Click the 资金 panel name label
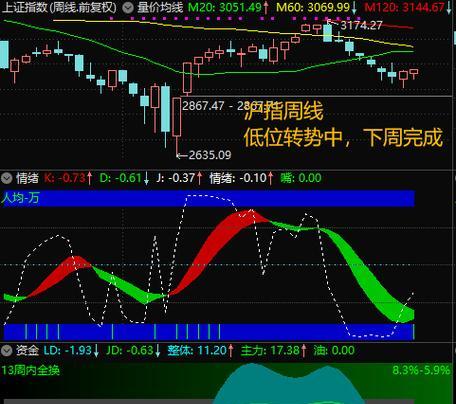The width and height of the screenshot is (456, 404). click(27, 350)
